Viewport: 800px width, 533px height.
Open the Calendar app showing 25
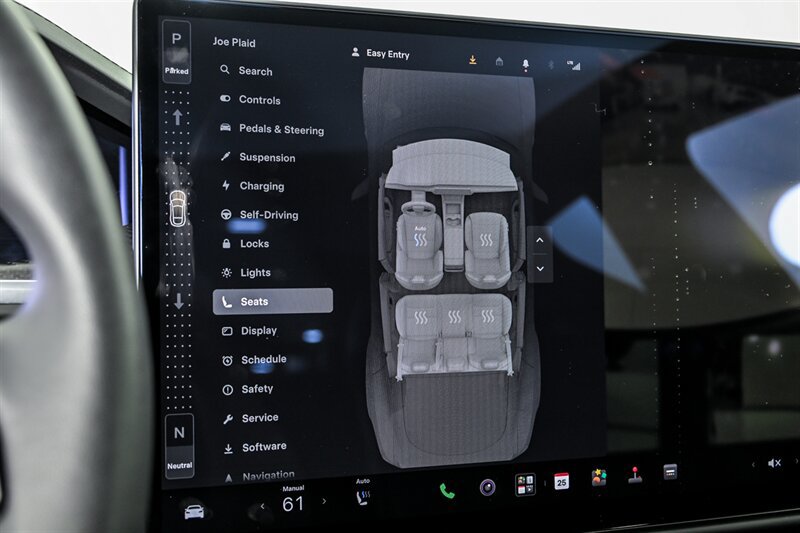[x=562, y=481]
